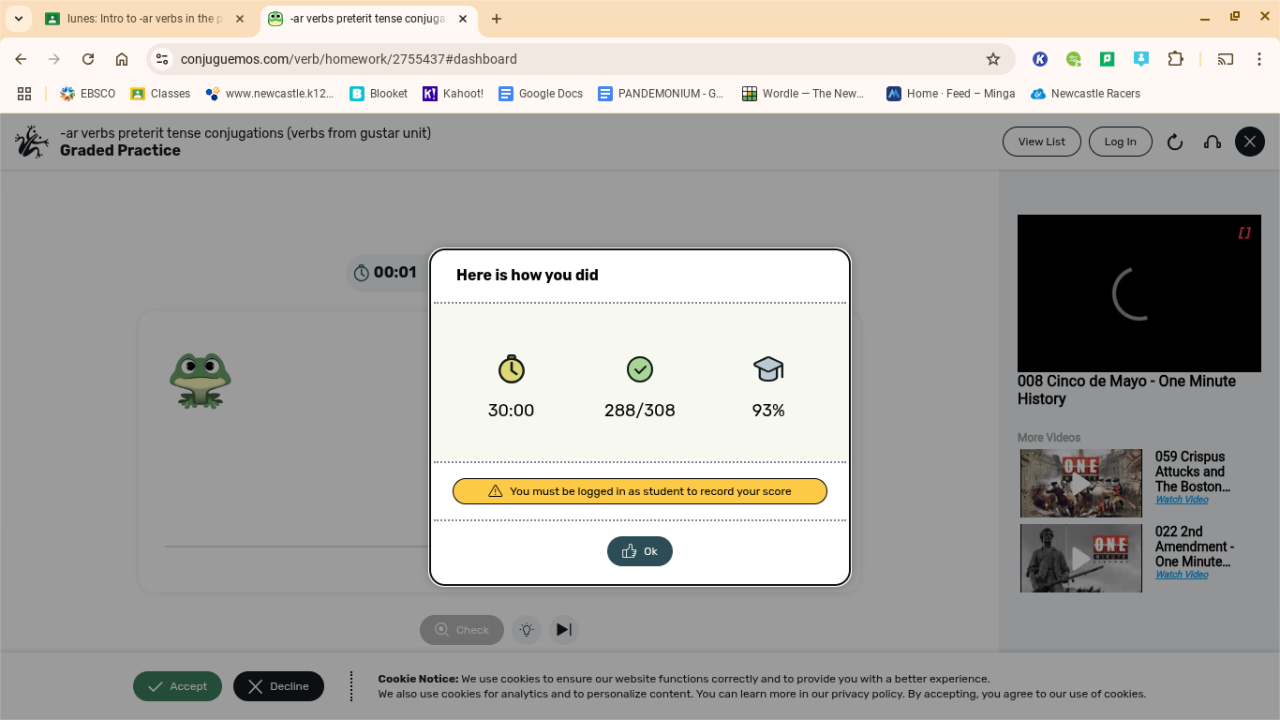1280x720 pixels.
Task: Click the green round extension icon
Action: click(1074, 59)
